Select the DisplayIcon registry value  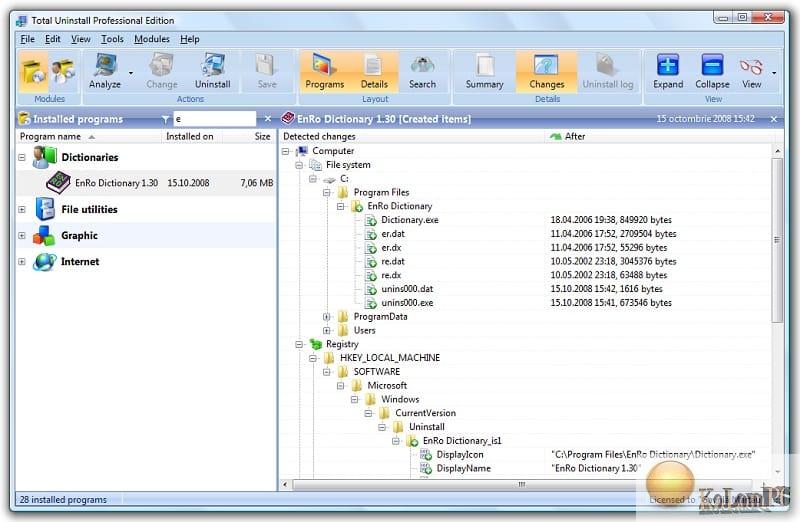(460, 454)
